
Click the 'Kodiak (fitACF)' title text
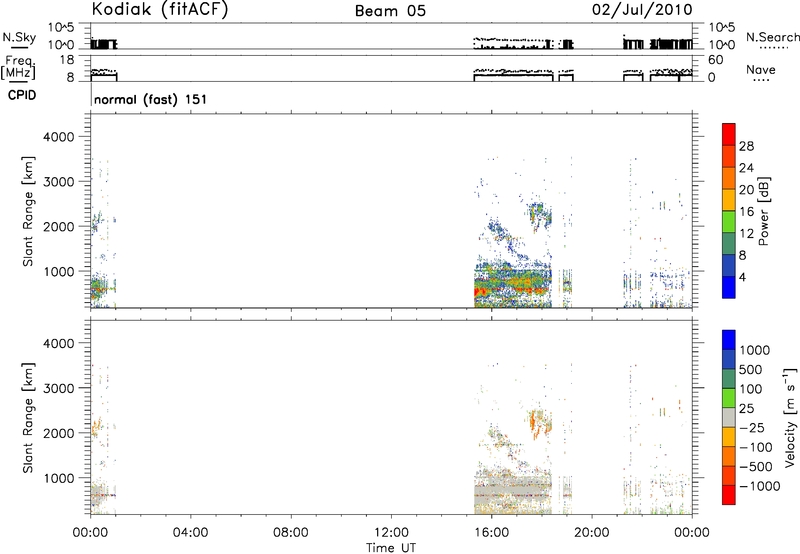[x=160, y=10]
